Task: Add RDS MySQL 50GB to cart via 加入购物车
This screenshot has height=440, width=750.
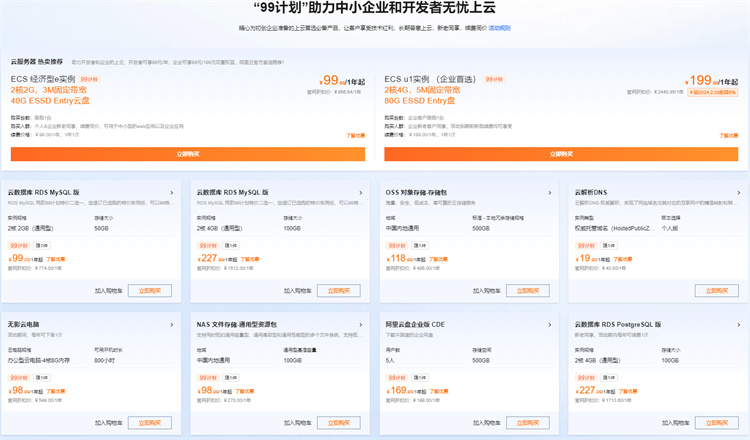Action: point(109,291)
